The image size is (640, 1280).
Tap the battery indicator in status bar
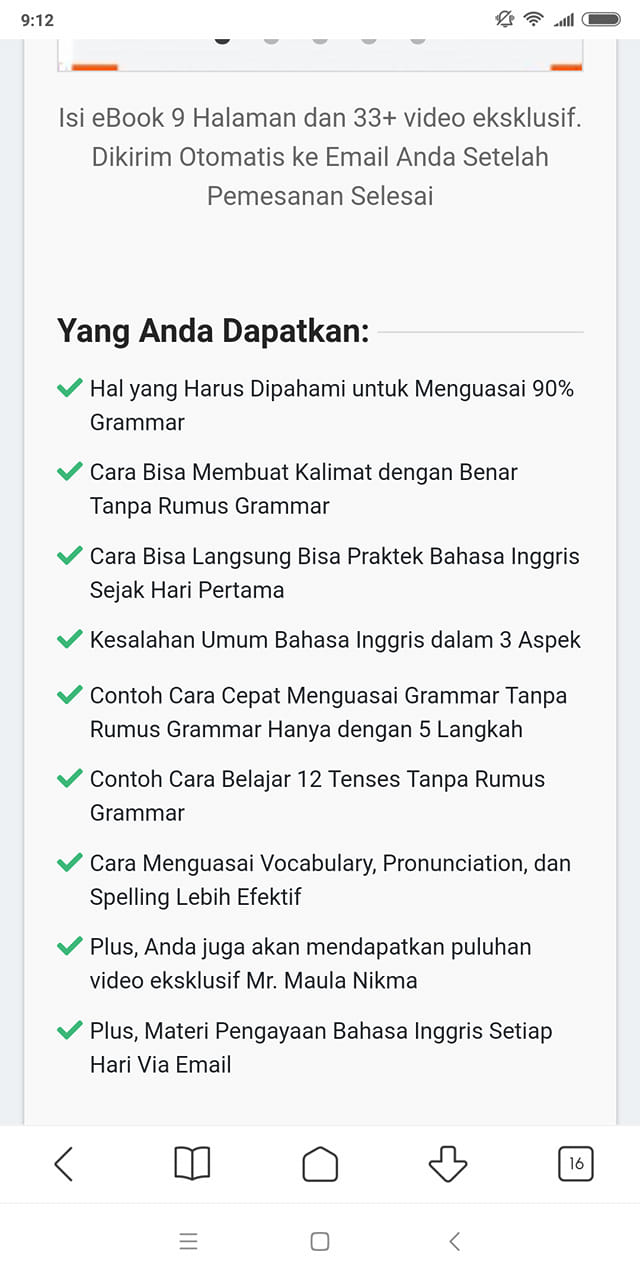tap(602, 19)
